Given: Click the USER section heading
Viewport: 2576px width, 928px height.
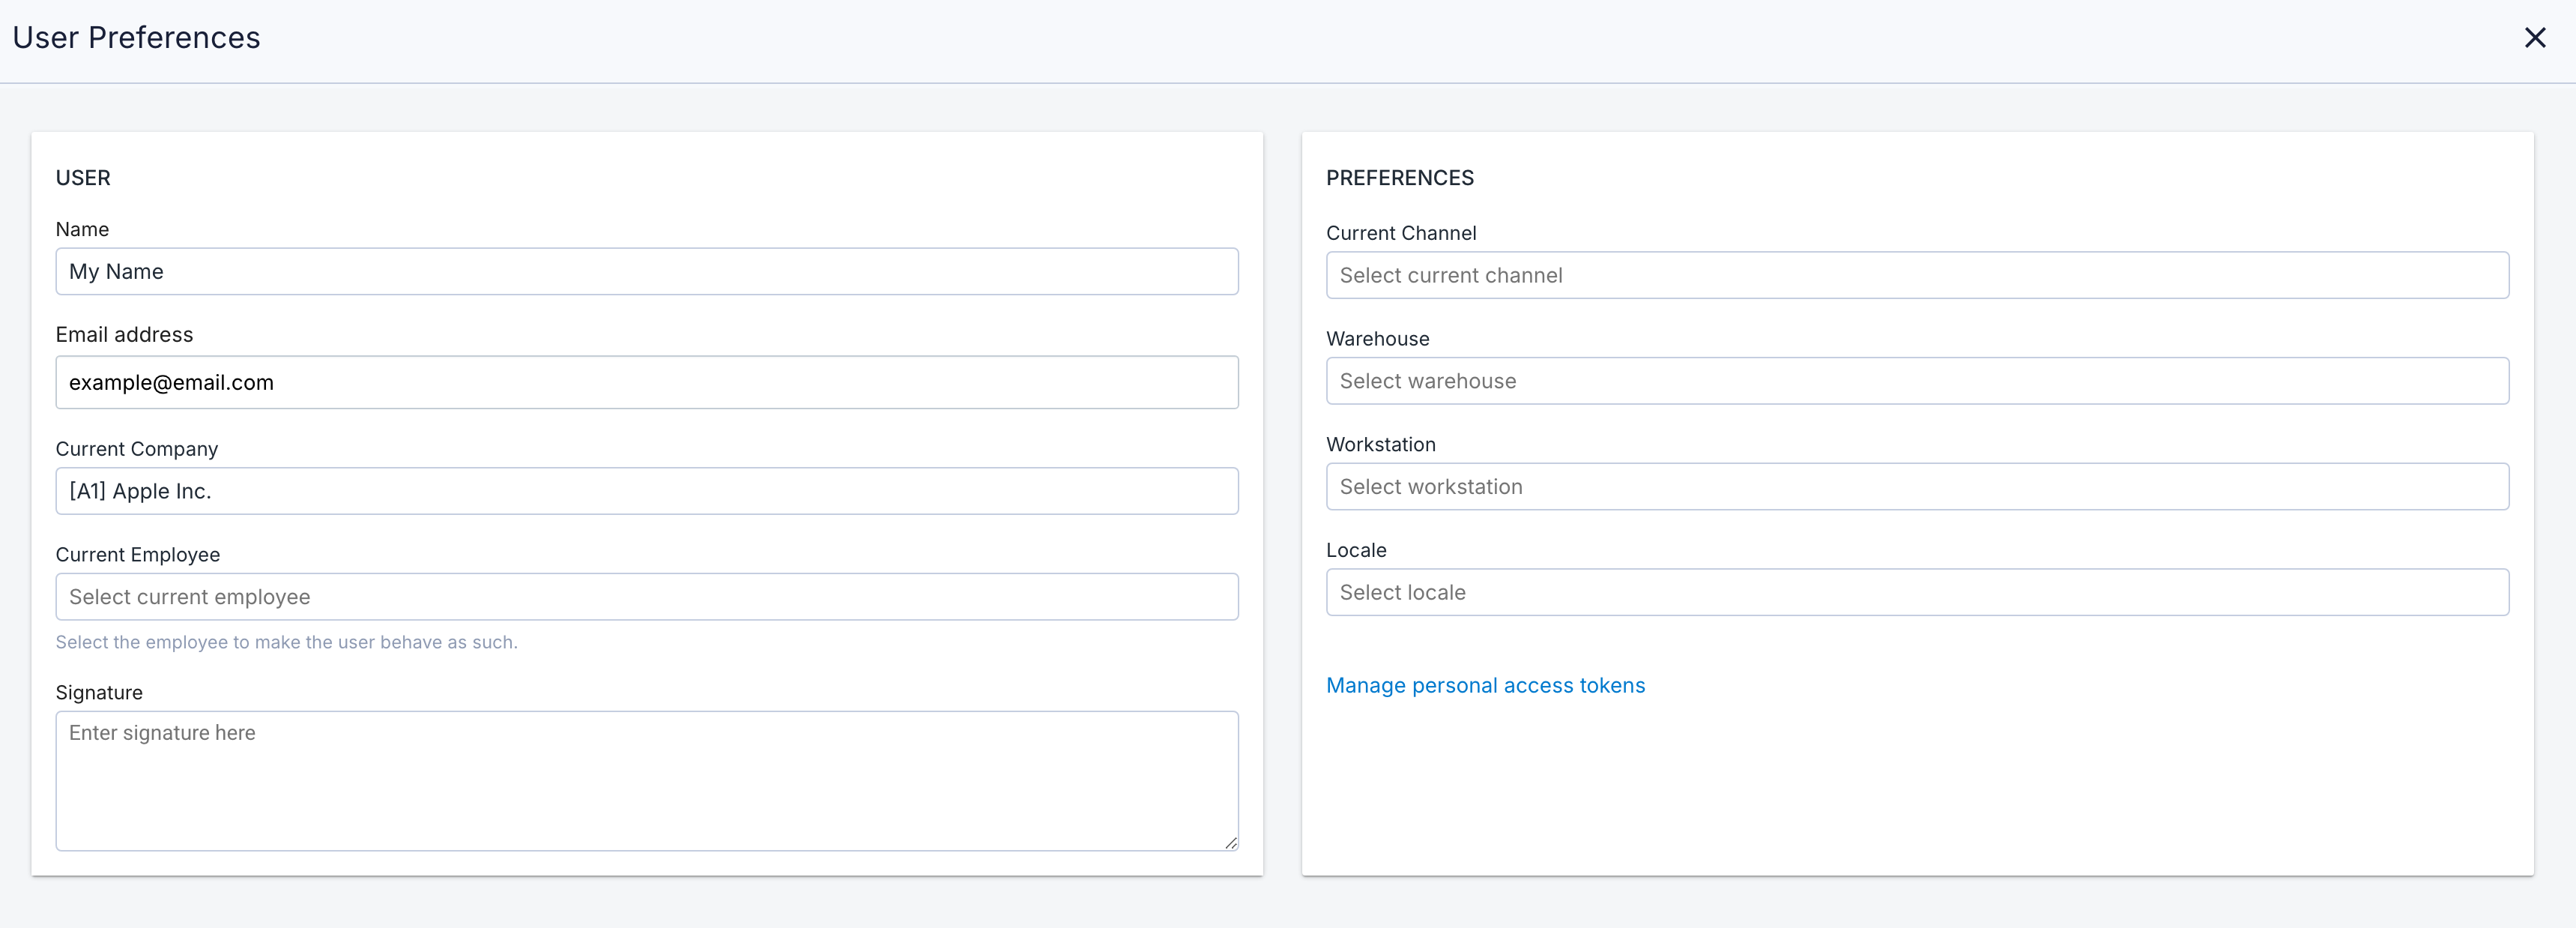Looking at the screenshot, I should tap(83, 178).
